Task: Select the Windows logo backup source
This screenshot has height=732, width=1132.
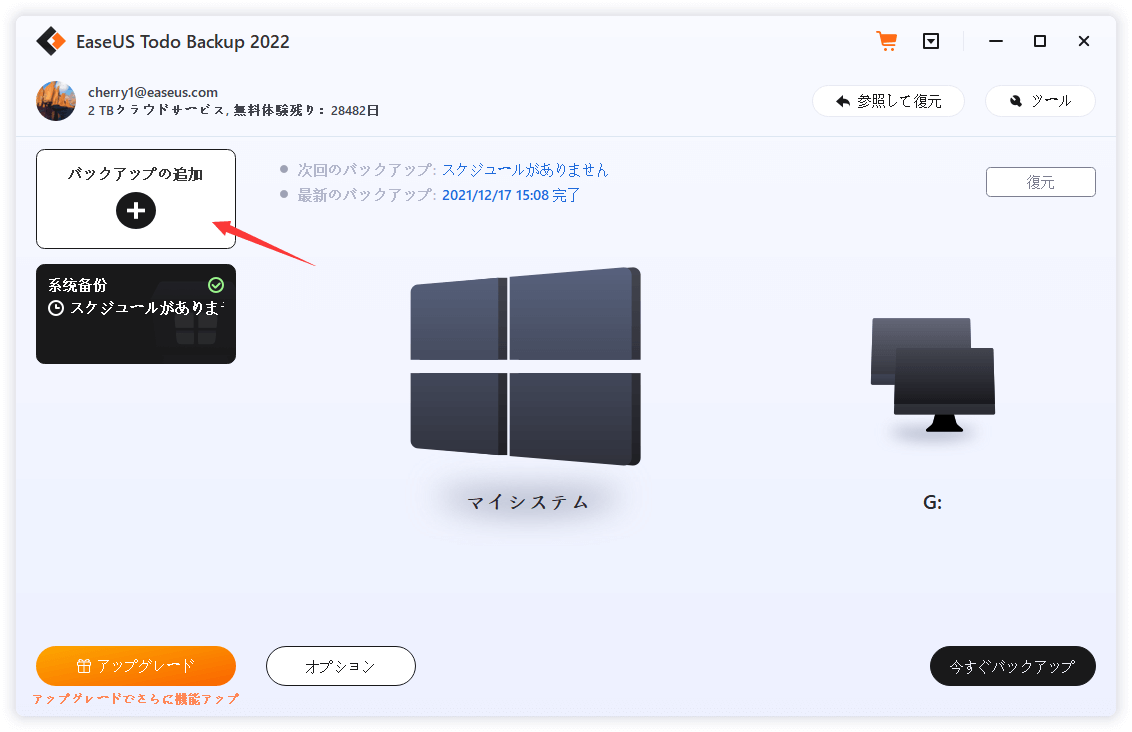Action: [x=525, y=365]
